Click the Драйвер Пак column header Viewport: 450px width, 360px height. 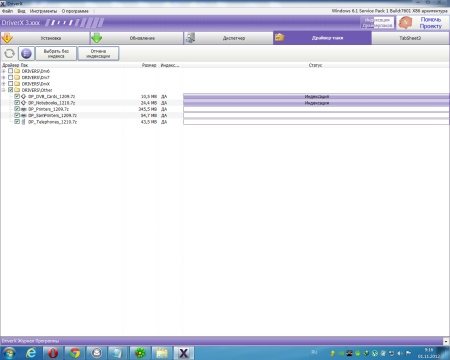tap(15, 65)
